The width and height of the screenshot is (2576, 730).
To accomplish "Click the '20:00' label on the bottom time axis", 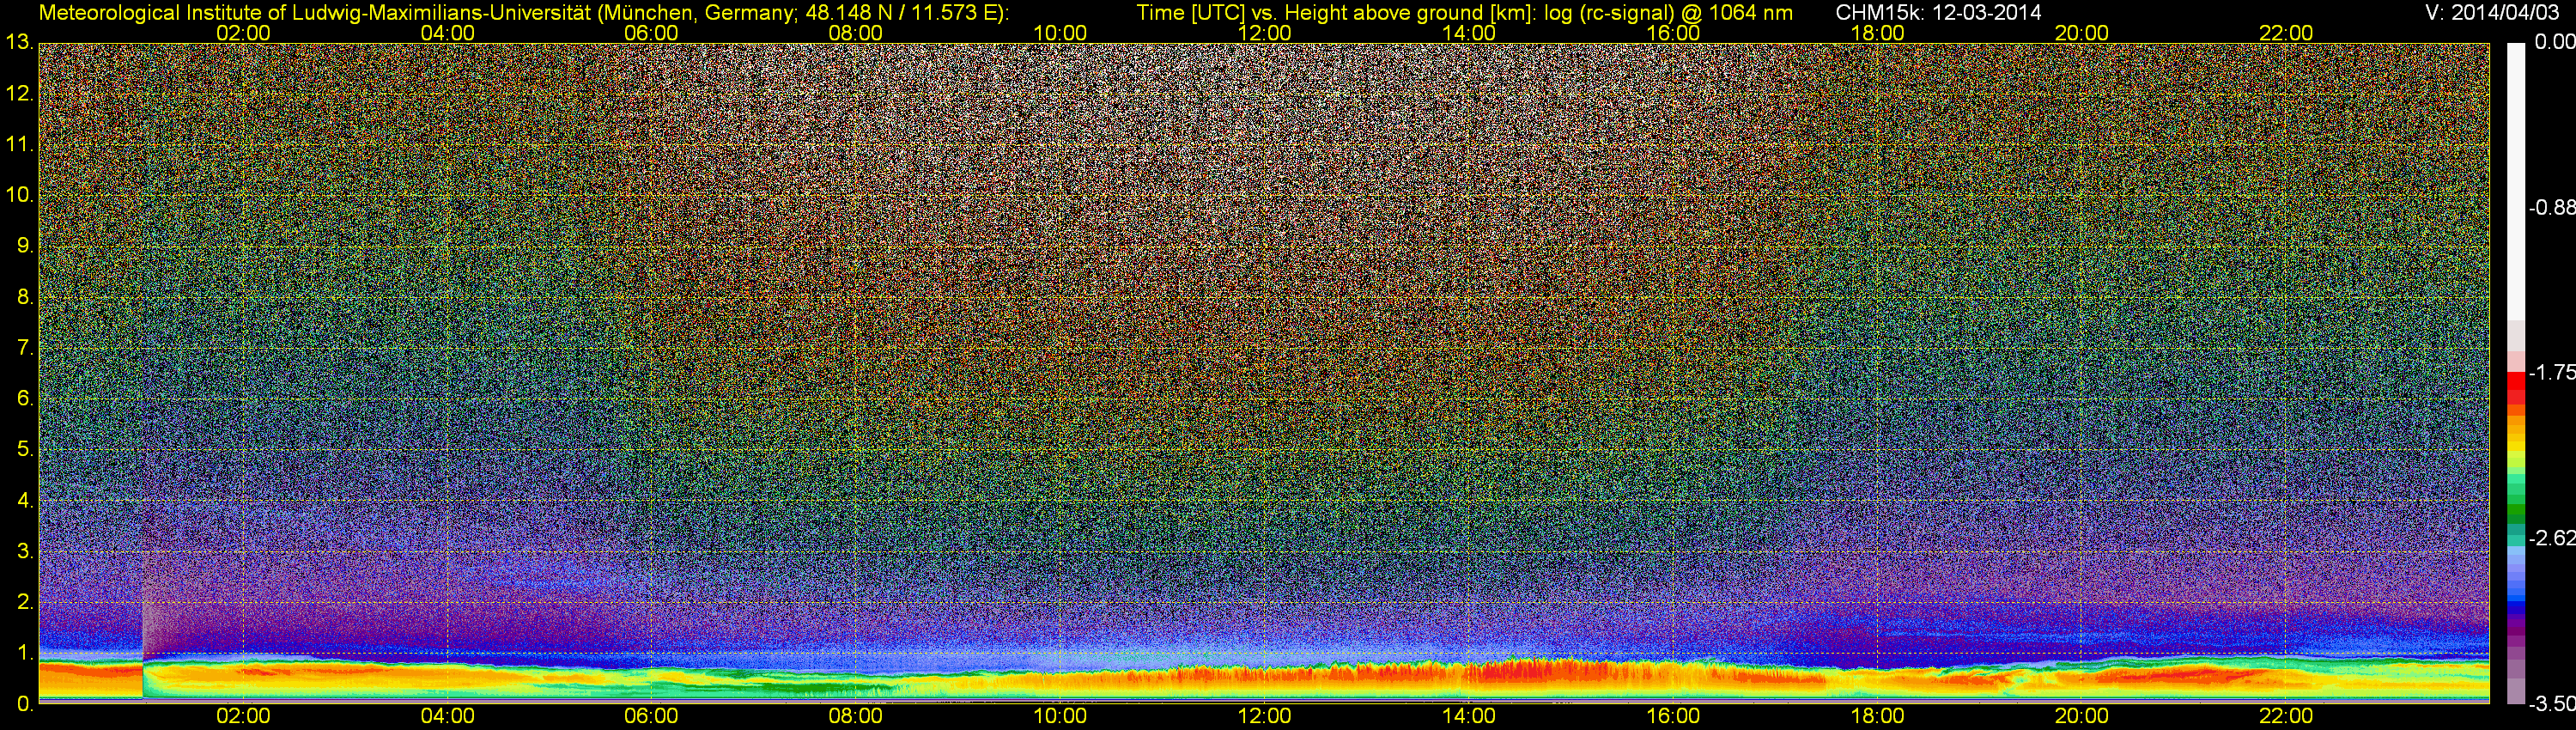I will (2082, 716).
